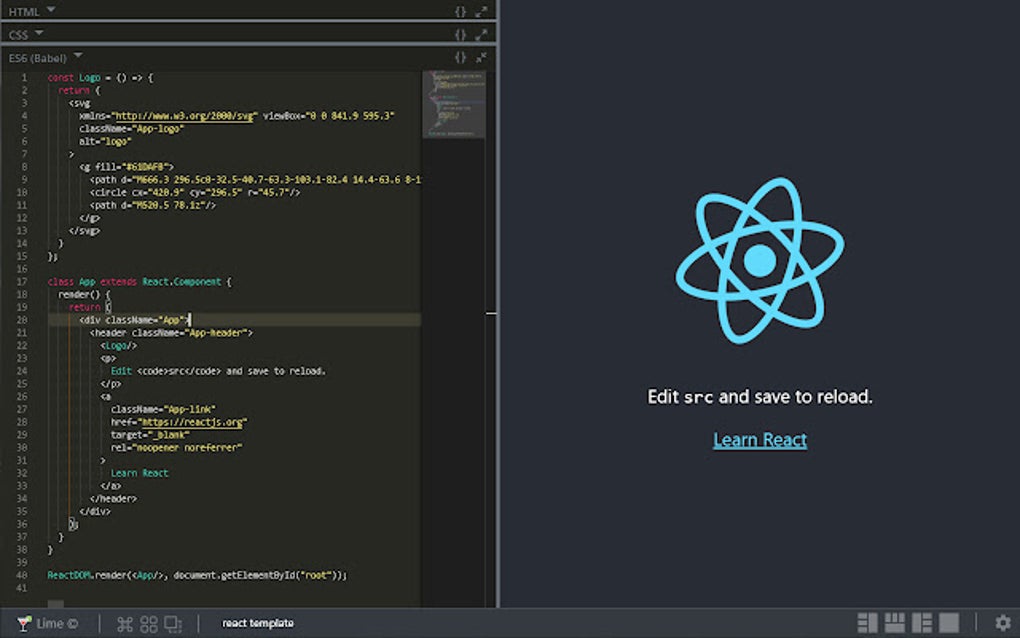Open the ES6 (Babel) language dropdown
This screenshot has width=1020, height=638.
point(77,57)
